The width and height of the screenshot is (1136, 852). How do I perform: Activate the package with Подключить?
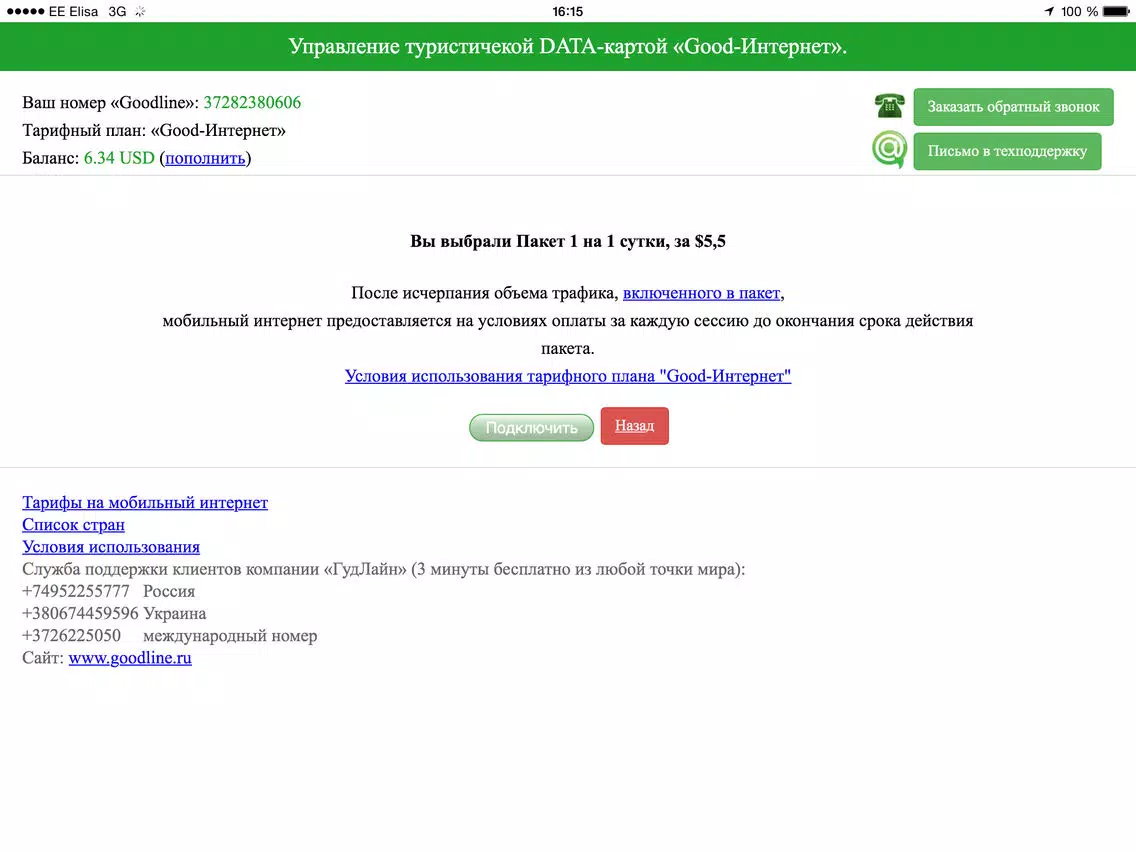[x=531, y=427]
